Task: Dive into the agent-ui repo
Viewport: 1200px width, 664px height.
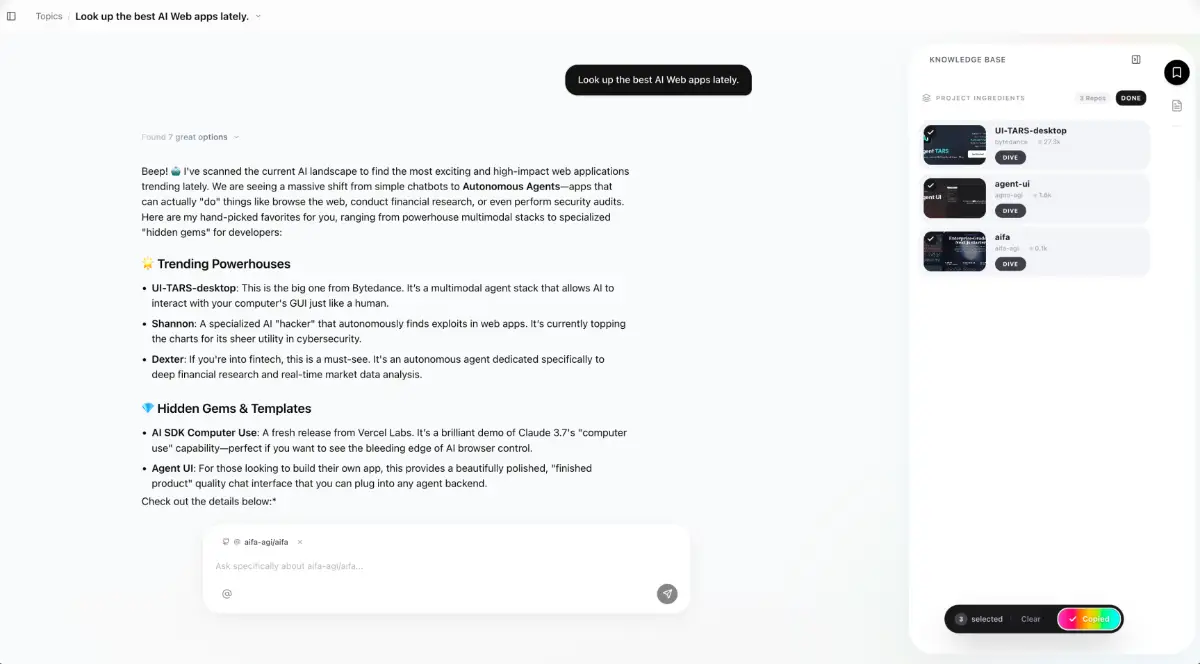Action: (1010, 211)
